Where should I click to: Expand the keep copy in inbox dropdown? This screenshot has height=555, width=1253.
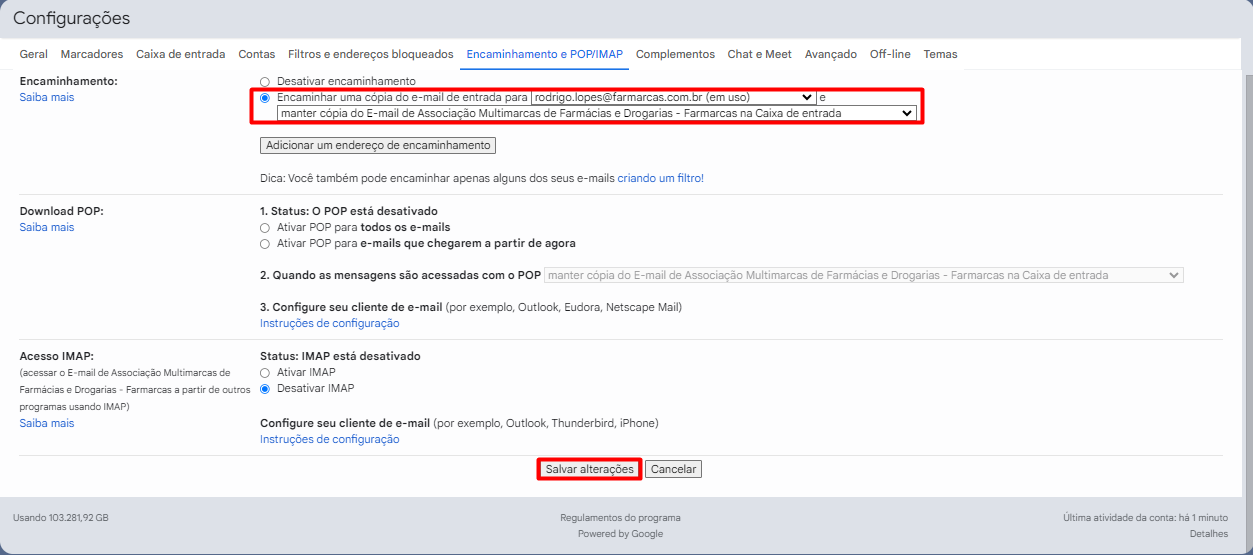(596, 114)
